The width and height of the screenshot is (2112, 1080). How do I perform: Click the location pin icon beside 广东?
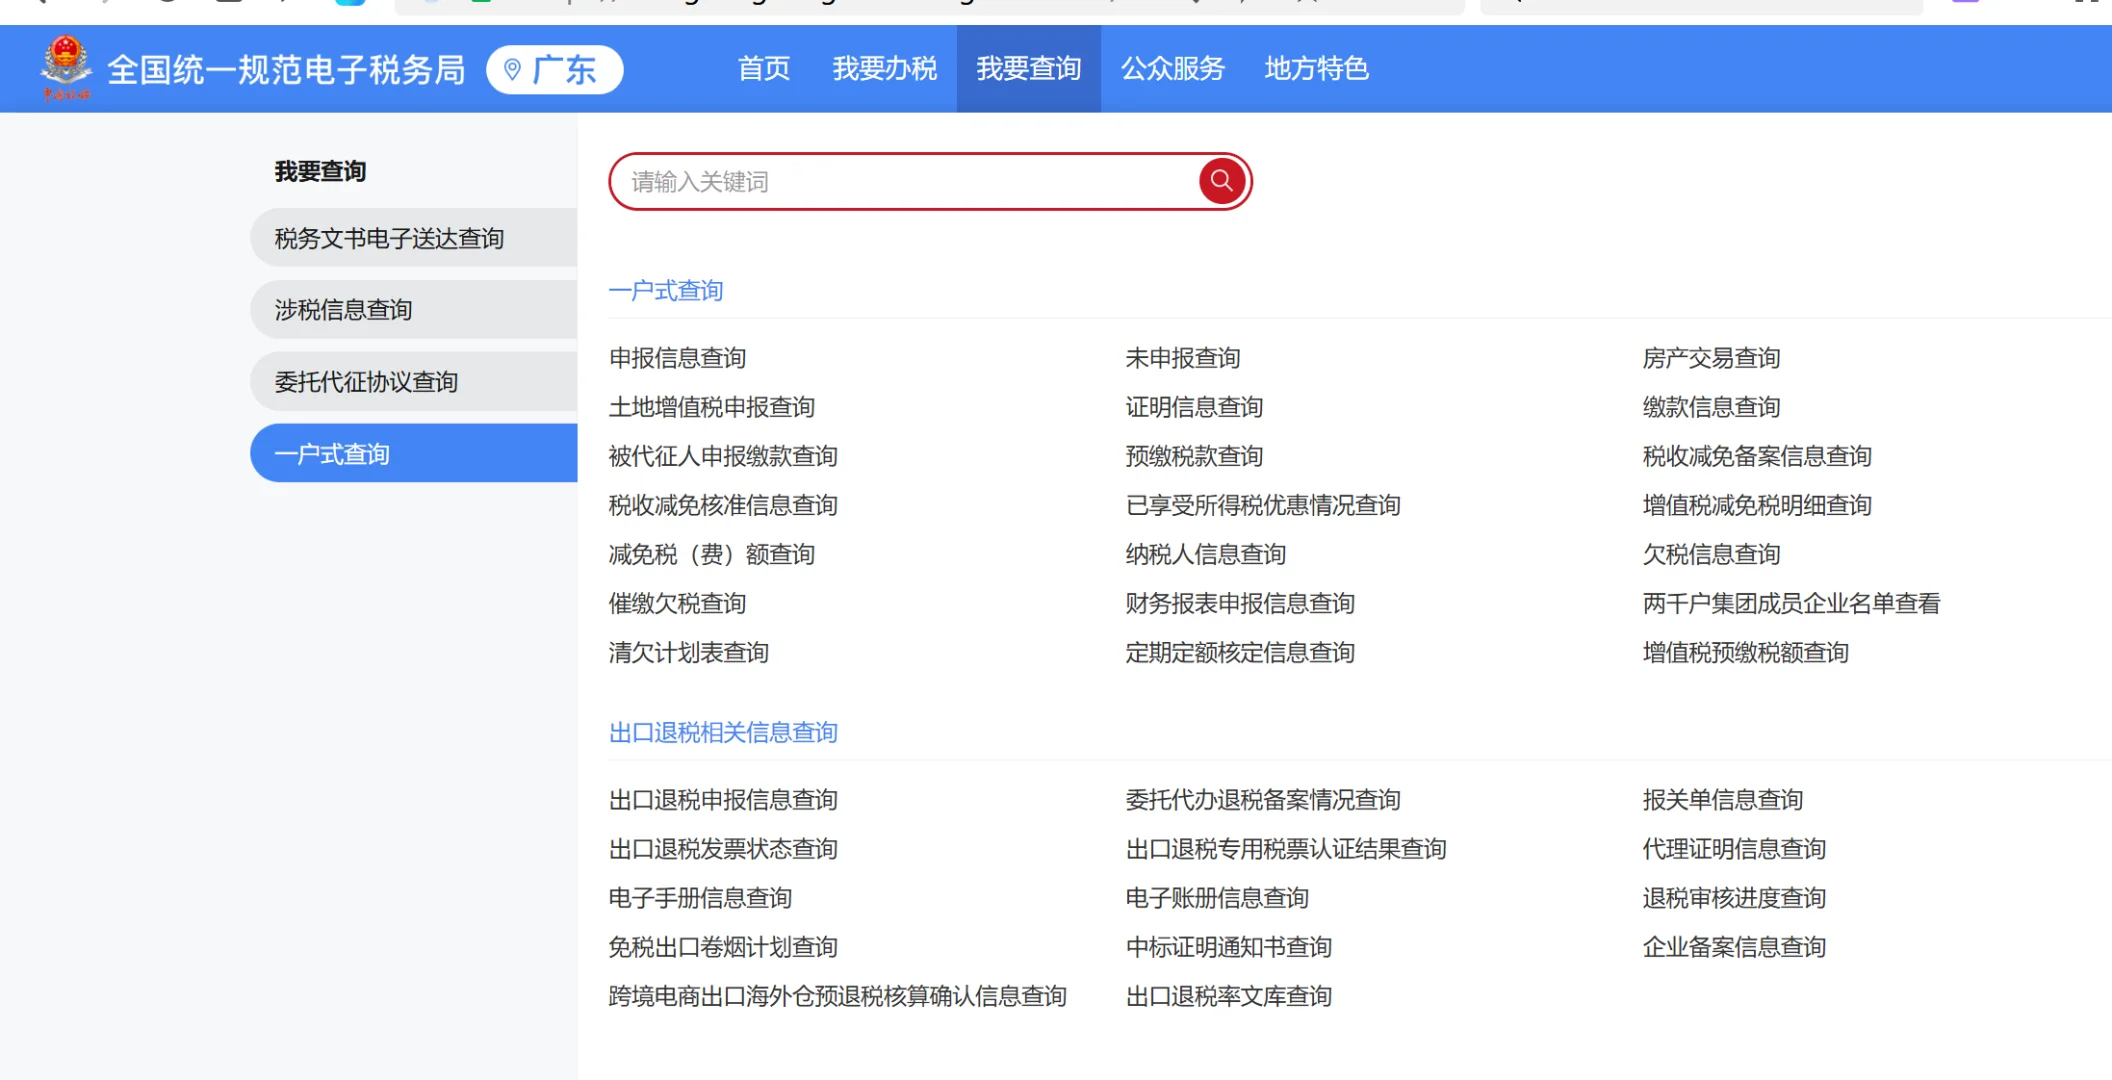(515, 69)
